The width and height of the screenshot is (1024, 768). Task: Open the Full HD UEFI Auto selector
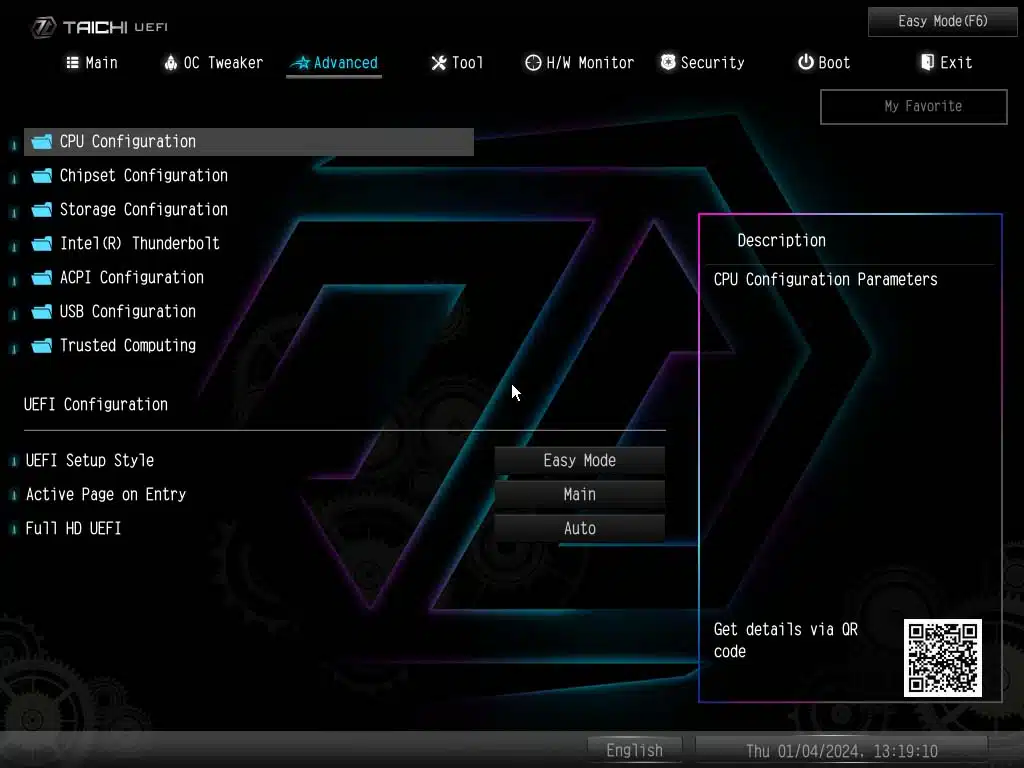[579, 528]
